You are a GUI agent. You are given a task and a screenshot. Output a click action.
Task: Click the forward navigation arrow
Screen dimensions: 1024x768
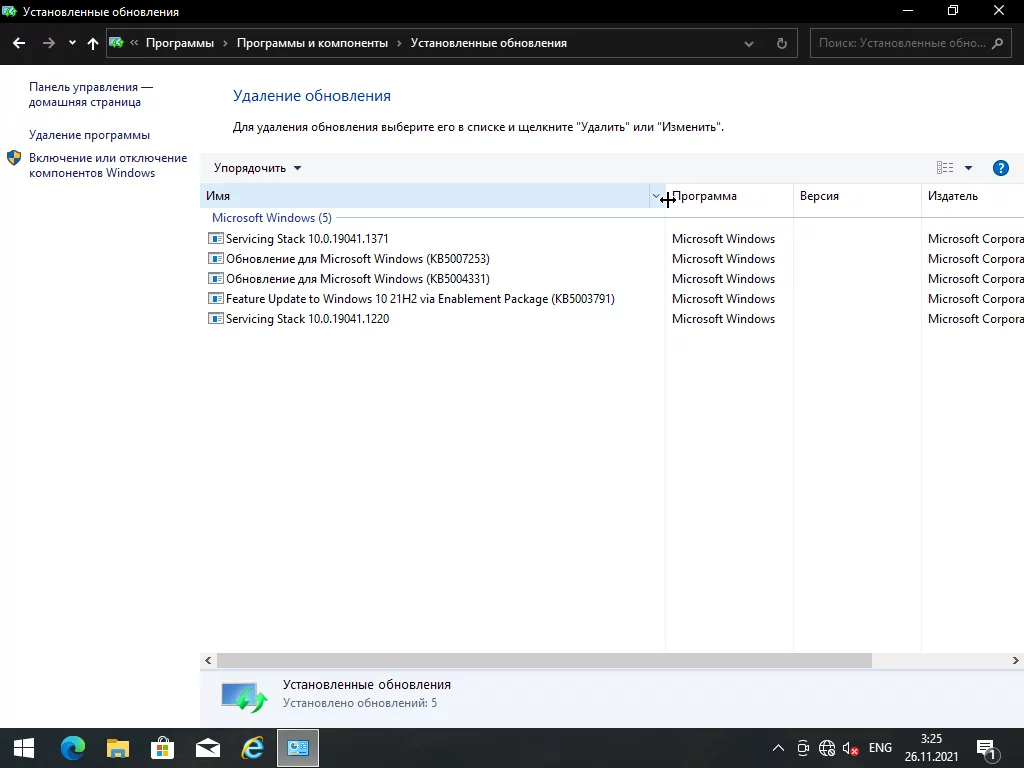click(x=49, y=43)
